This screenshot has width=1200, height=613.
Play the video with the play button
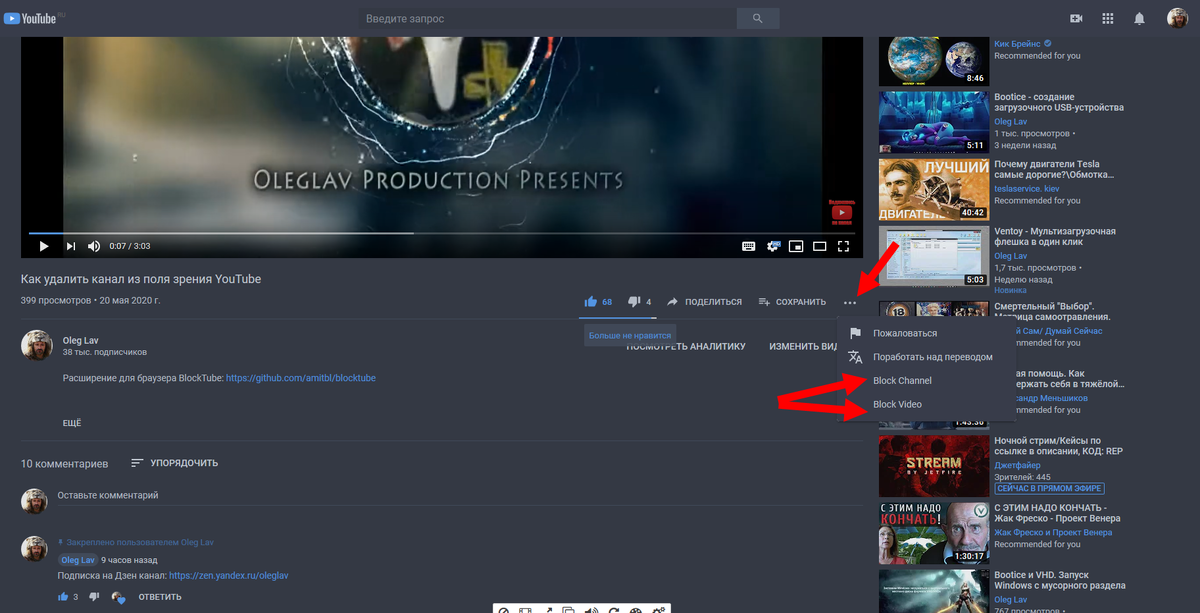point(43,246)
